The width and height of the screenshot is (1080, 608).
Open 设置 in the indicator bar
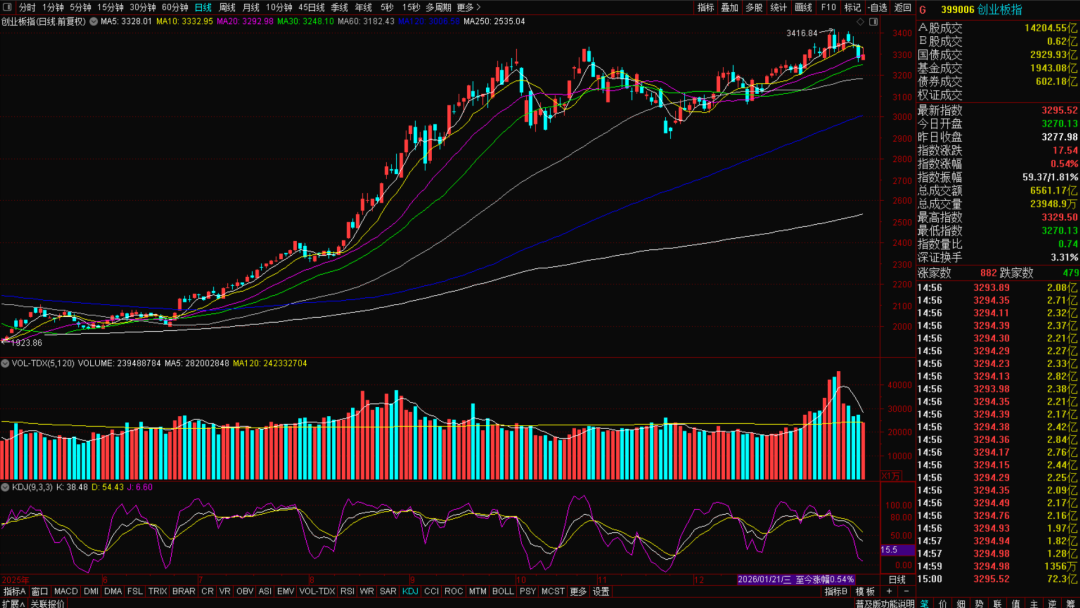(x=600, y=591)
